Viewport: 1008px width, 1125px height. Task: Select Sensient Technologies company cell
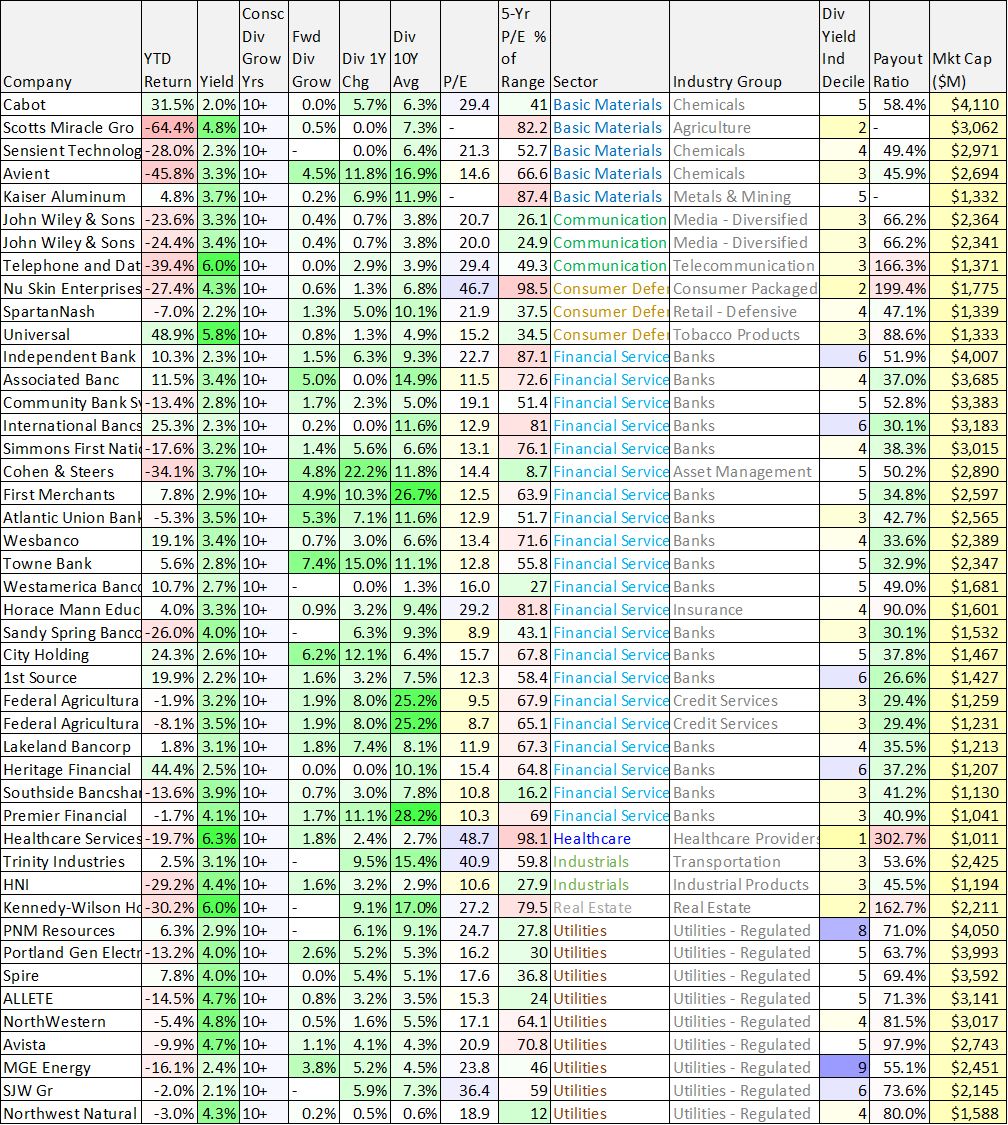click(x=71, y=151)
